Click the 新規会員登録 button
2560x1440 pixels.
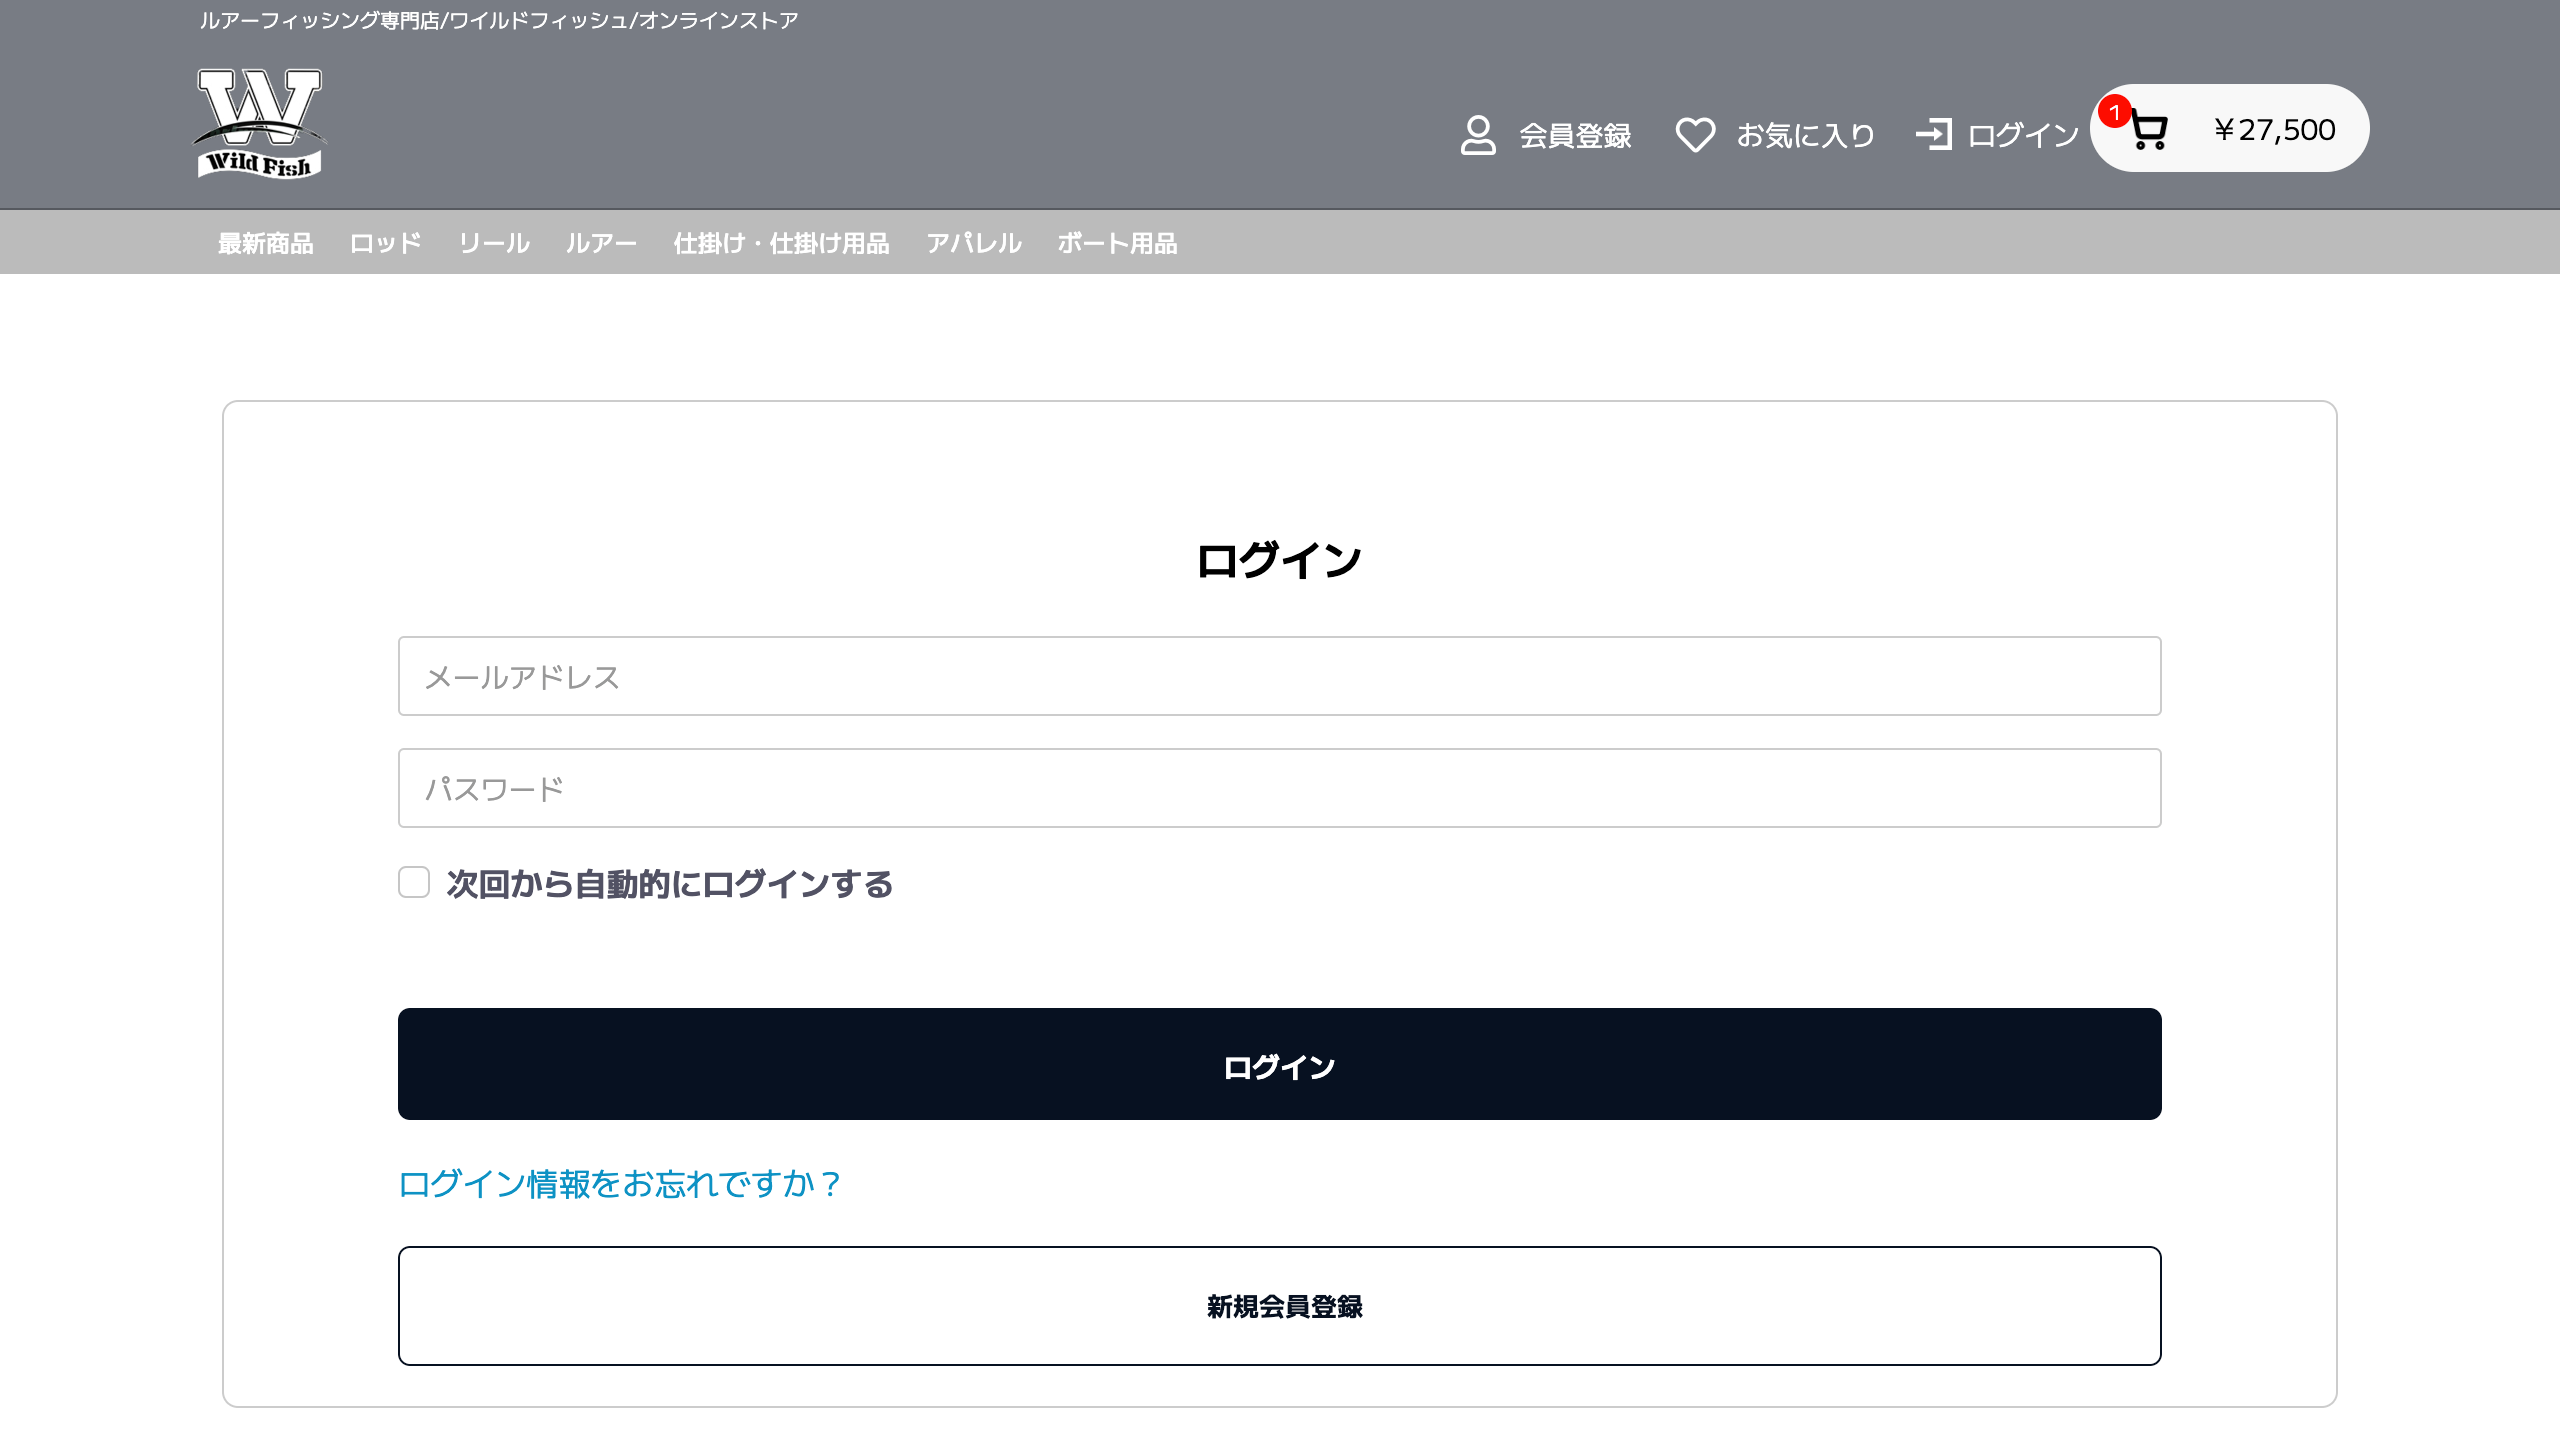tap(1280, 1306)
